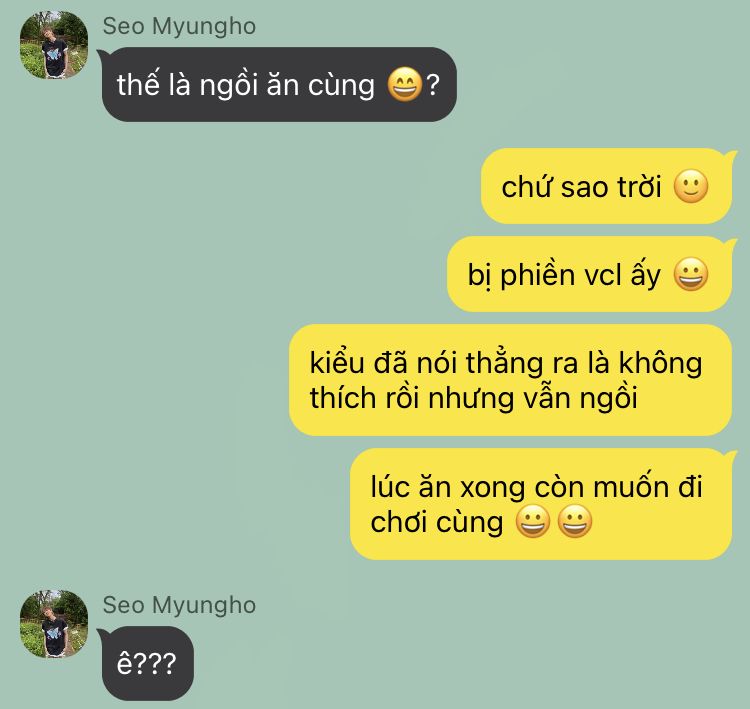
Task: Tap the first smiley emoji after 'chơi cùng'
Action: coord(533,521)
